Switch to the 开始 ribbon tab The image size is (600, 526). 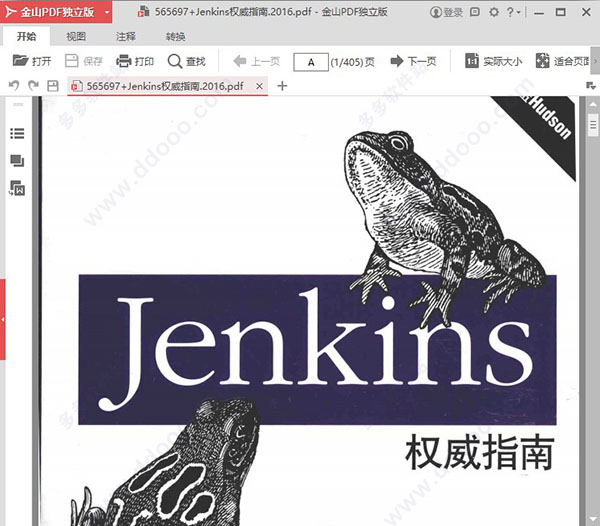(26, 36)
